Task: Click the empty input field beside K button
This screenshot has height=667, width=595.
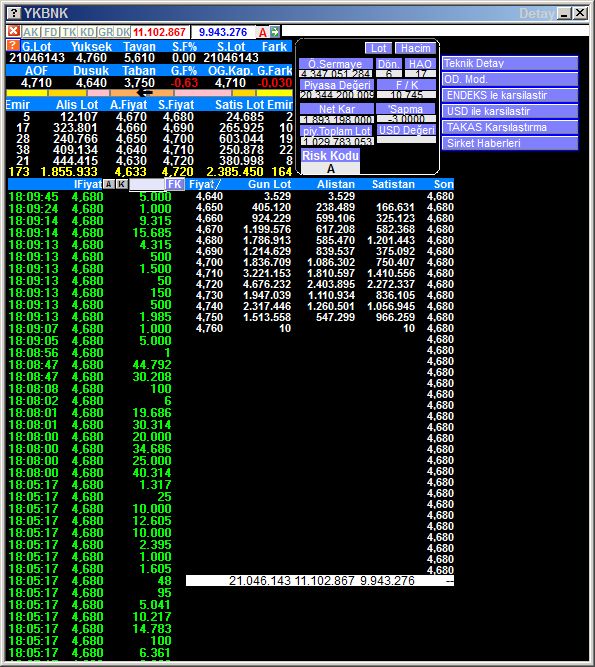Action: pos(147,184)
